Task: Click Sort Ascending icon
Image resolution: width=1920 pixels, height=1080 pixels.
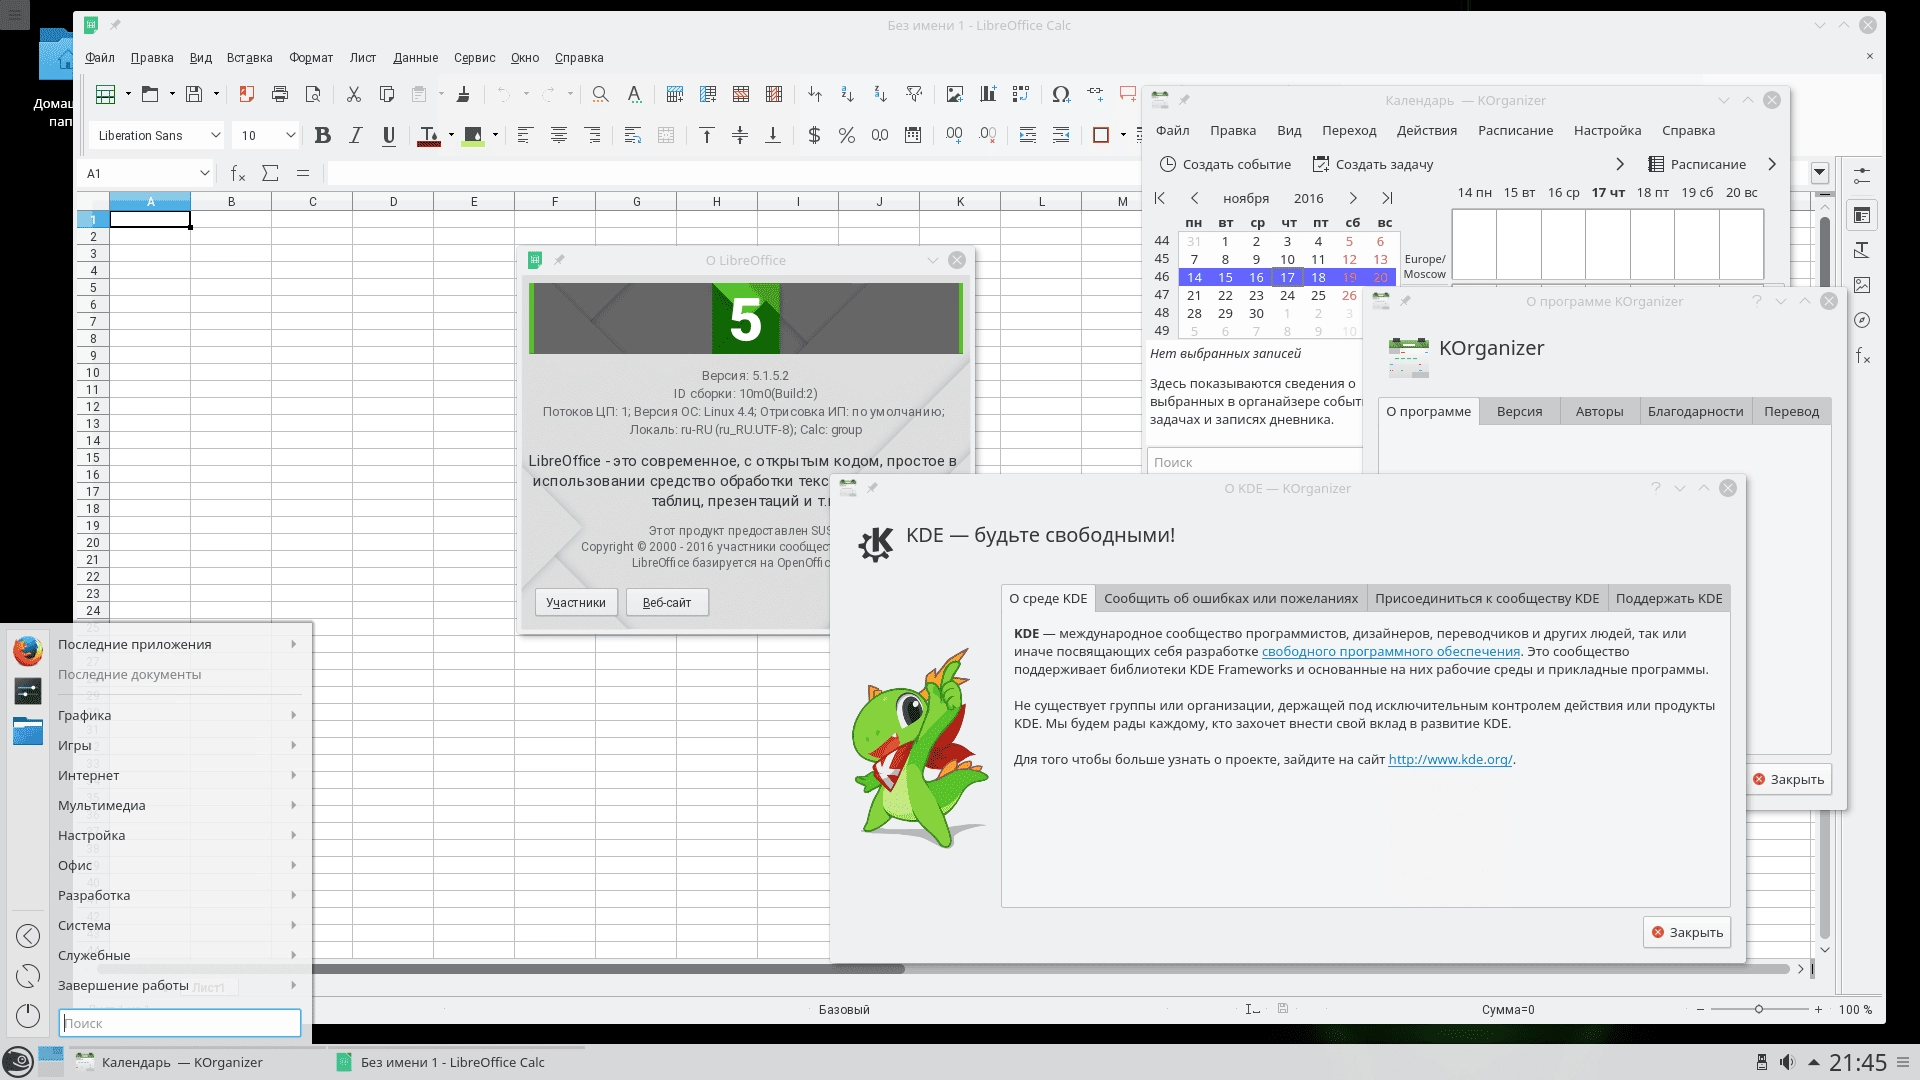Action: coord(847,94)
